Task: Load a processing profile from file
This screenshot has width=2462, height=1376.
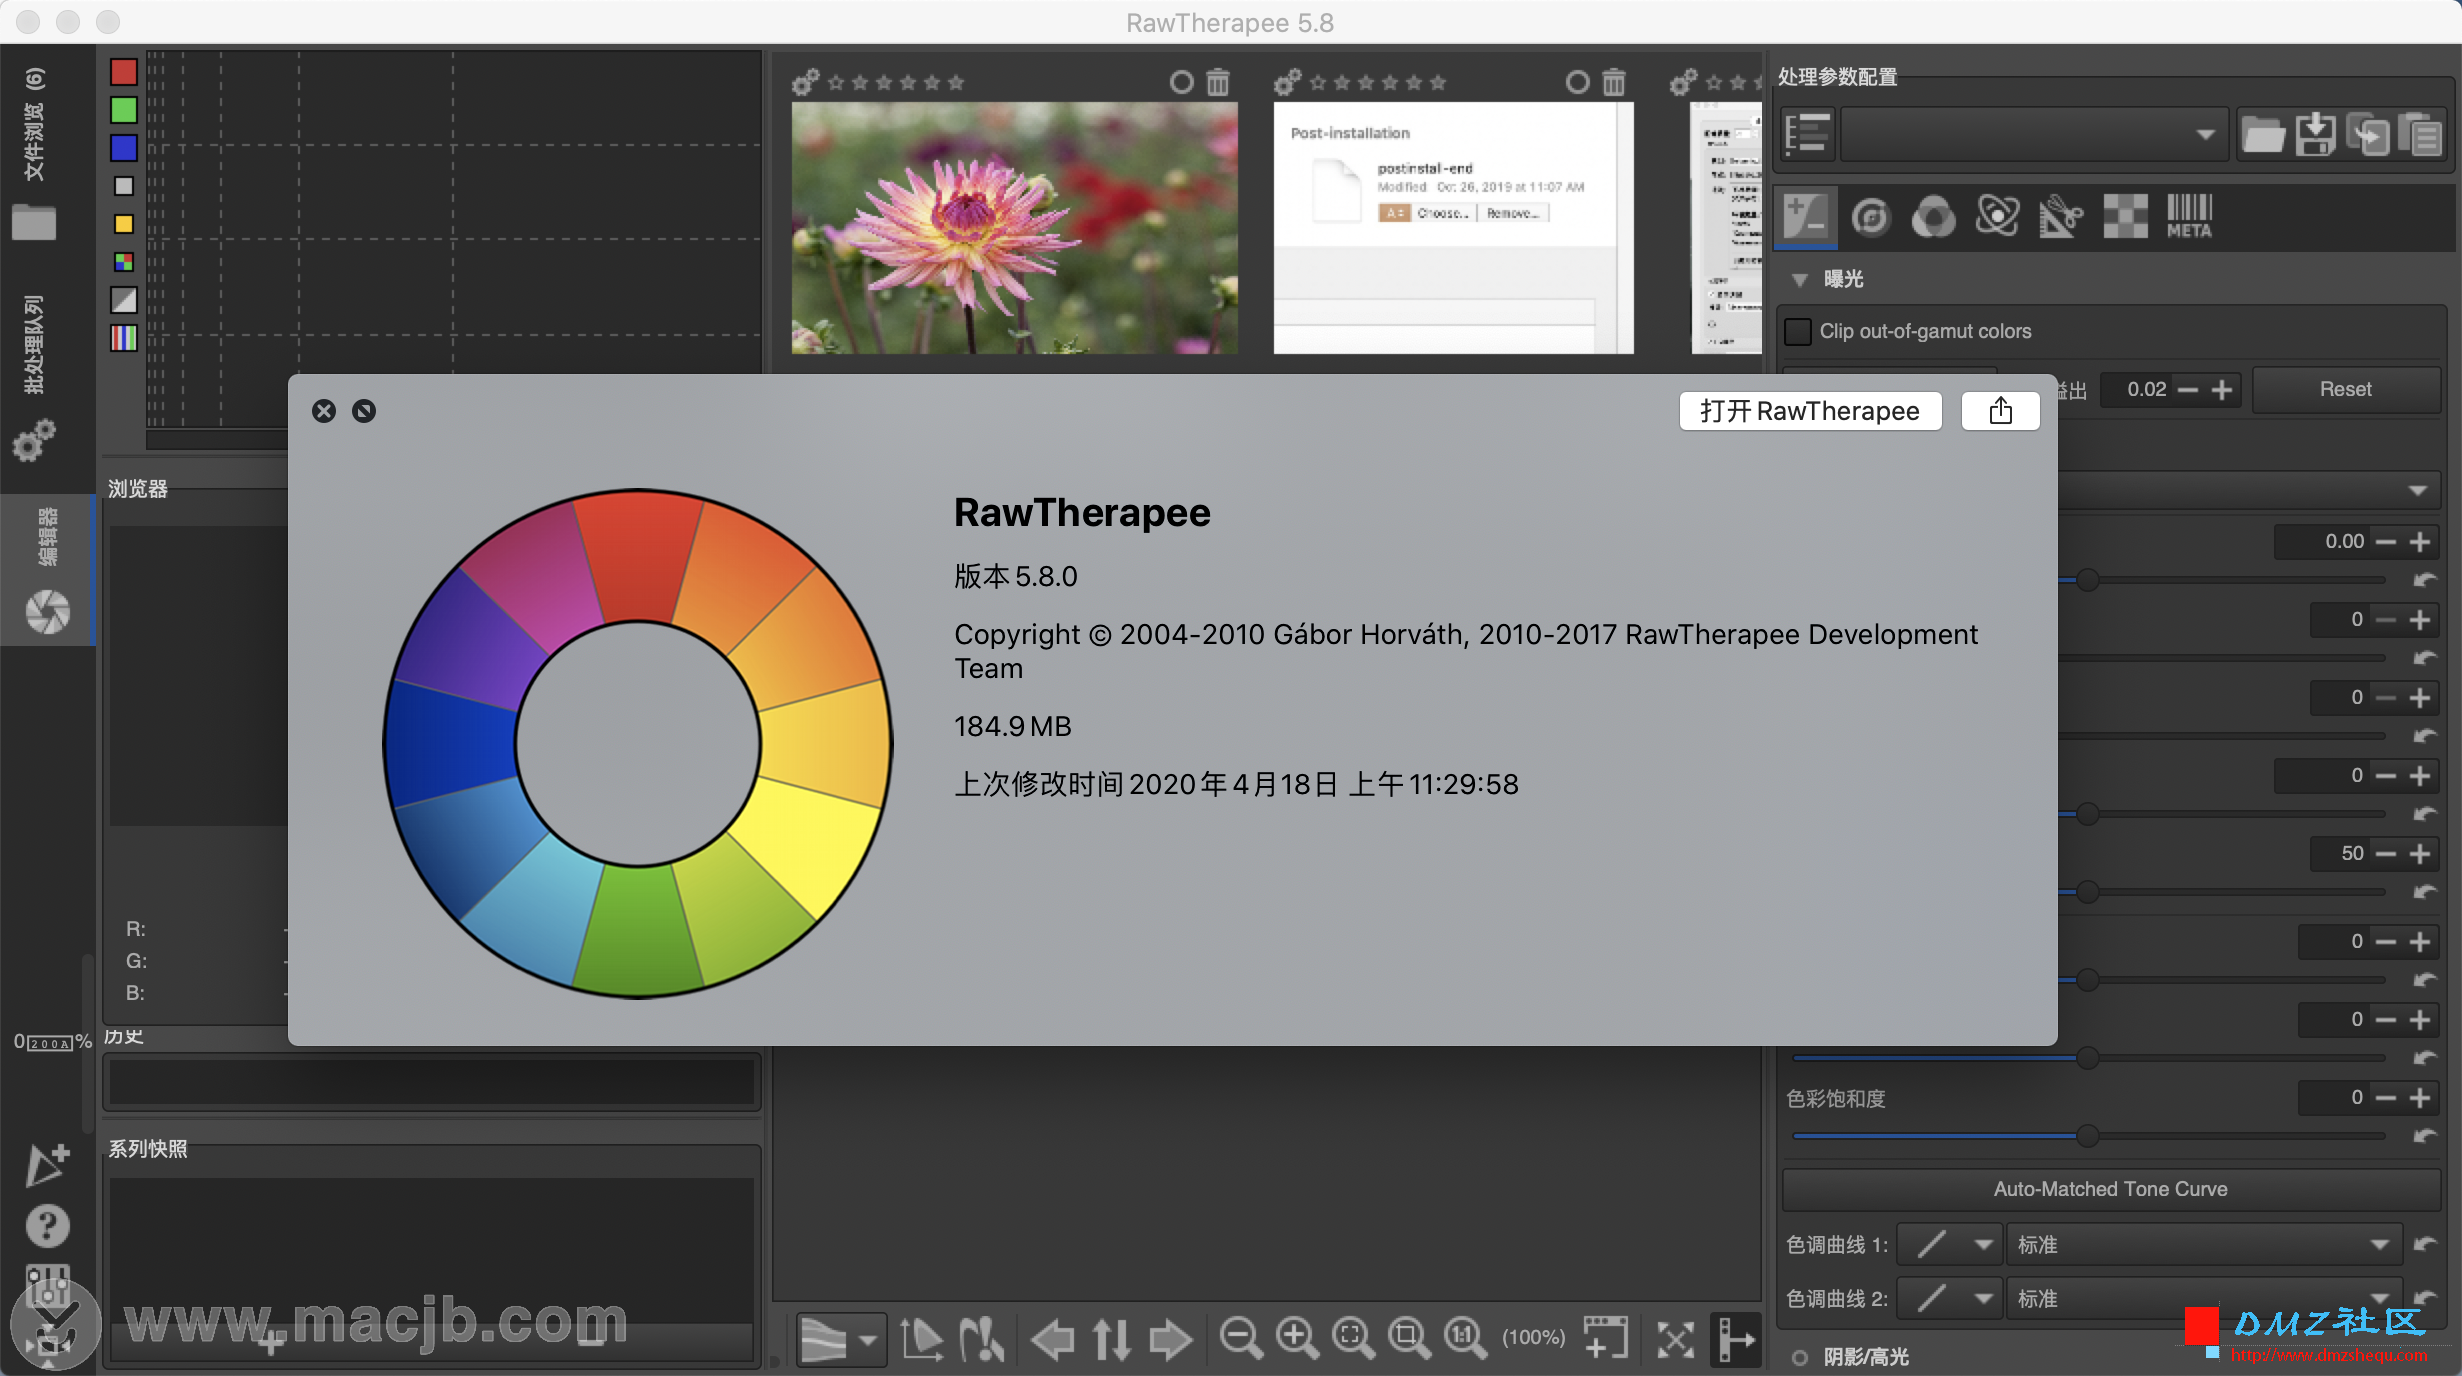Action: [x=2262, y=134]
